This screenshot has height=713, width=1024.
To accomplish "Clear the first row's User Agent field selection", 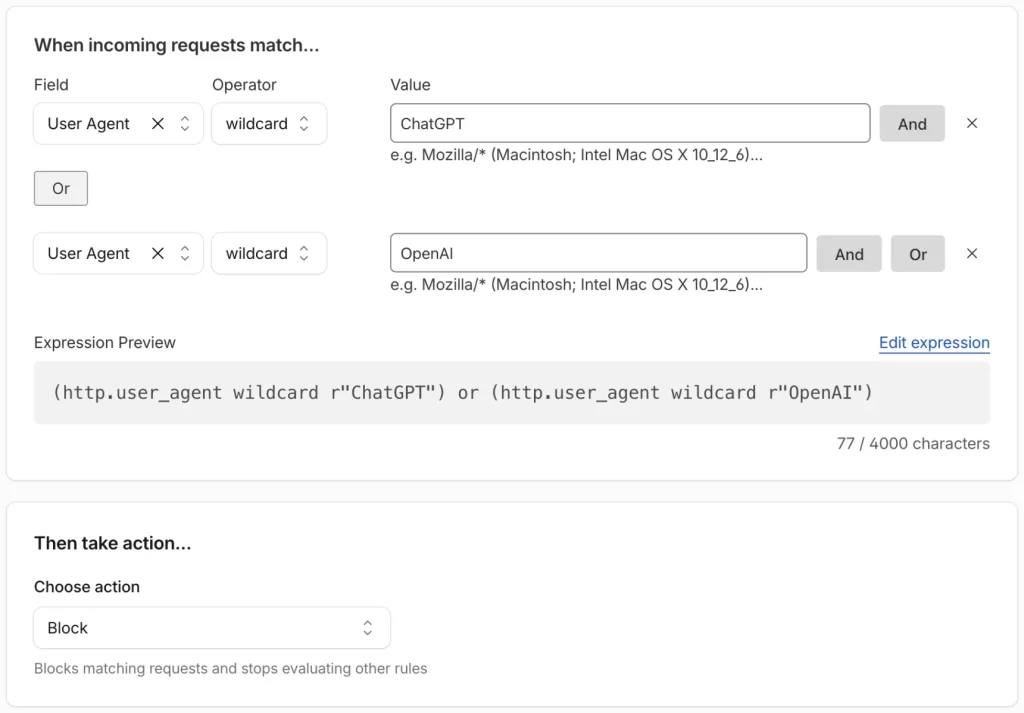I will (x=157, y=123).
